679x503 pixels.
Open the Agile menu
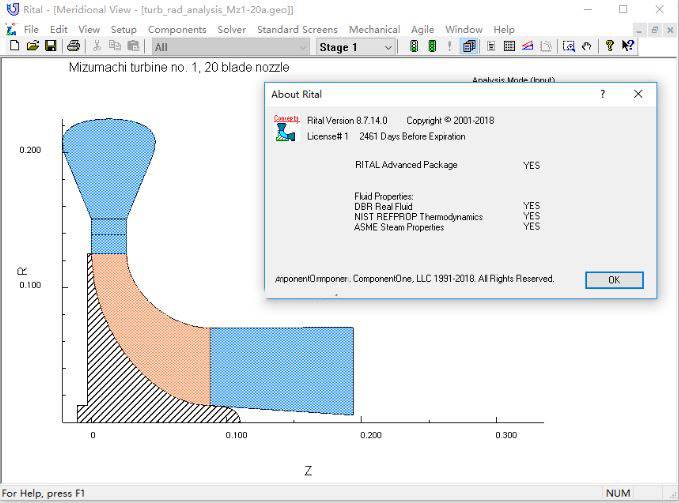coord(423,29)
